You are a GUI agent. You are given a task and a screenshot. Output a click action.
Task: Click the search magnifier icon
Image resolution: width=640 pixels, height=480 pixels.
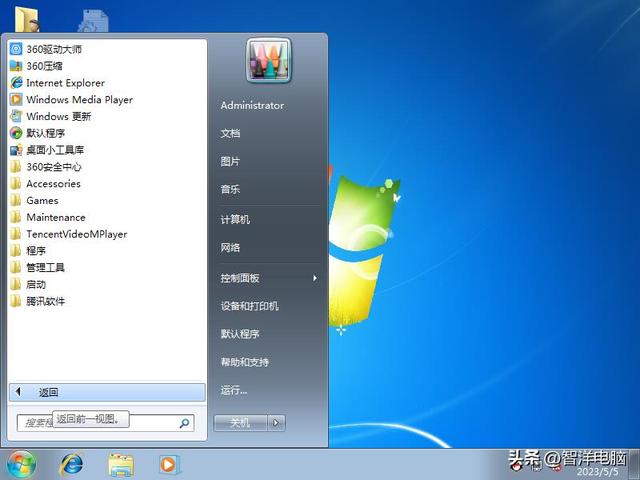(184, 423)
